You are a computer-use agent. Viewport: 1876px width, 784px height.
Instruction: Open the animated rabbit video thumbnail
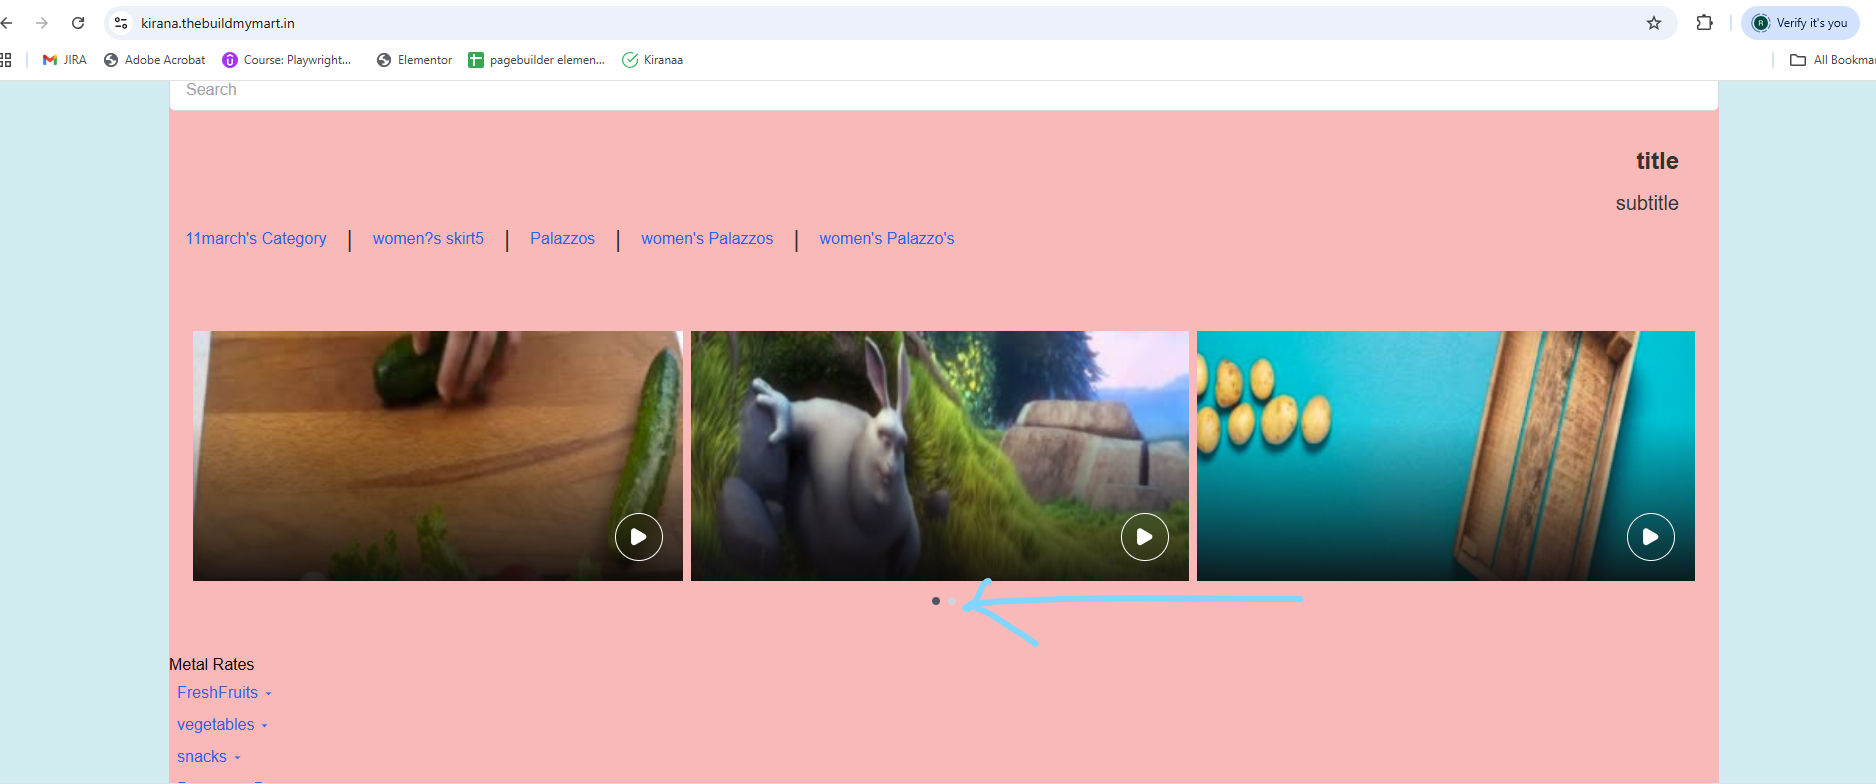point(940,456)
